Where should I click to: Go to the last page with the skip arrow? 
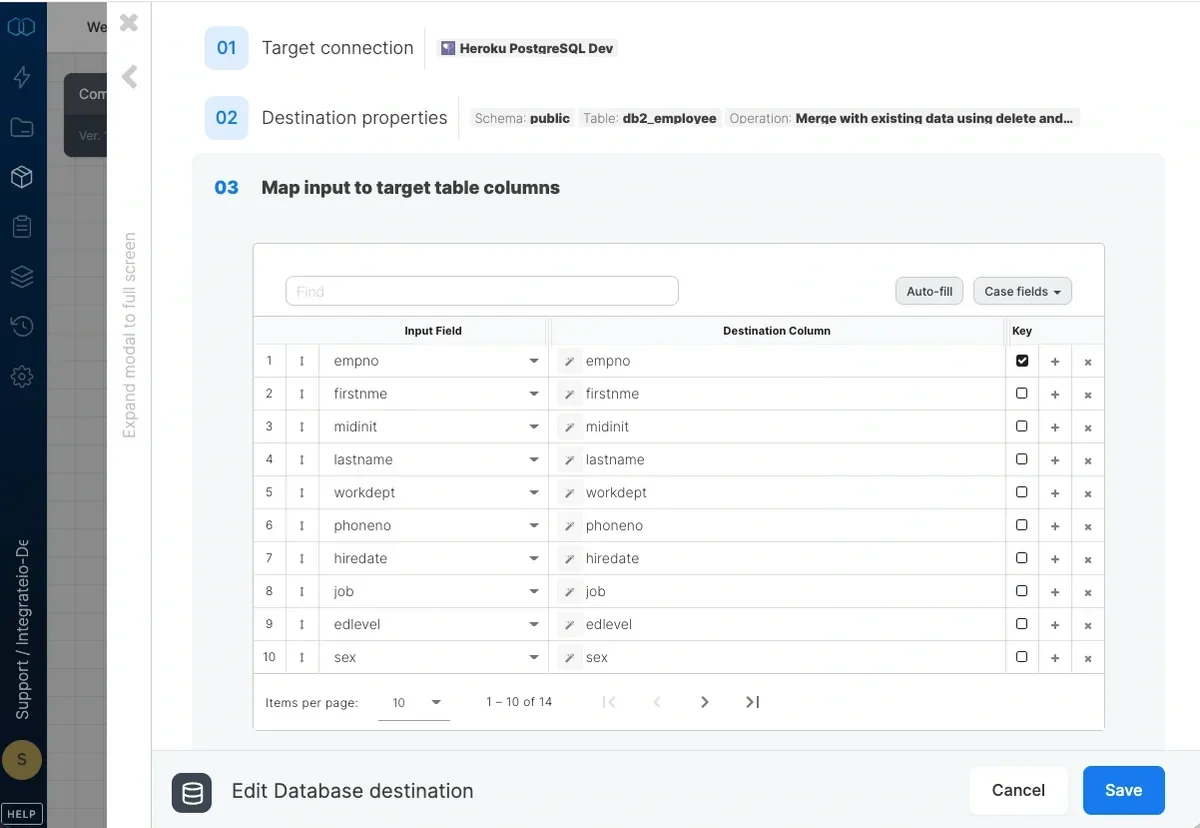pyautogui.click(x=752, y=702)
